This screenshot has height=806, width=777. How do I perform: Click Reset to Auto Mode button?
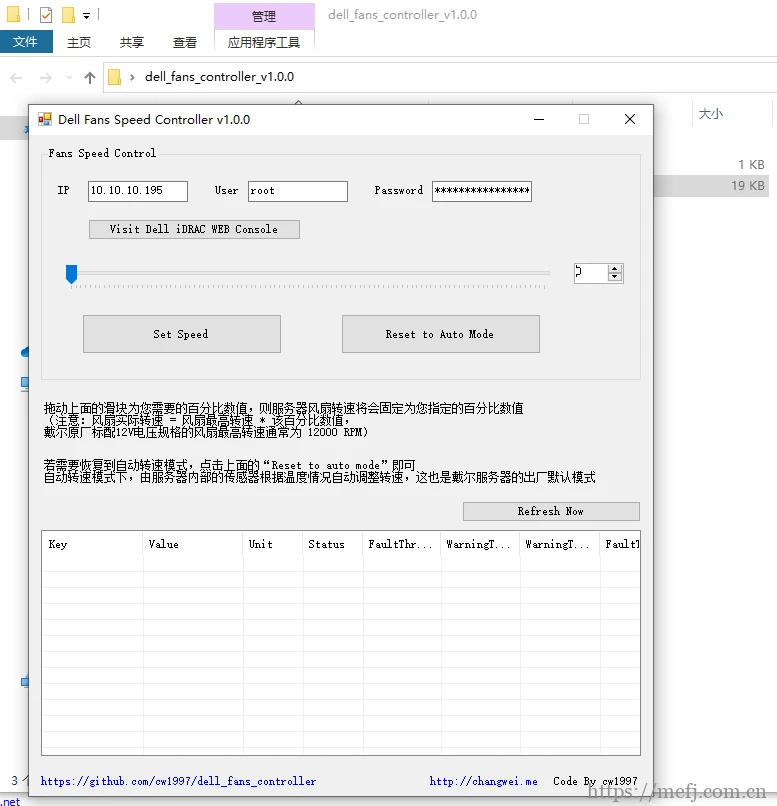click(x=440, y=334)
